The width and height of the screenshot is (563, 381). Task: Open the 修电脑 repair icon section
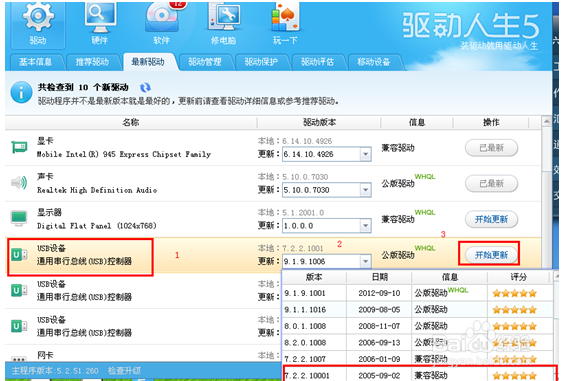224,24
